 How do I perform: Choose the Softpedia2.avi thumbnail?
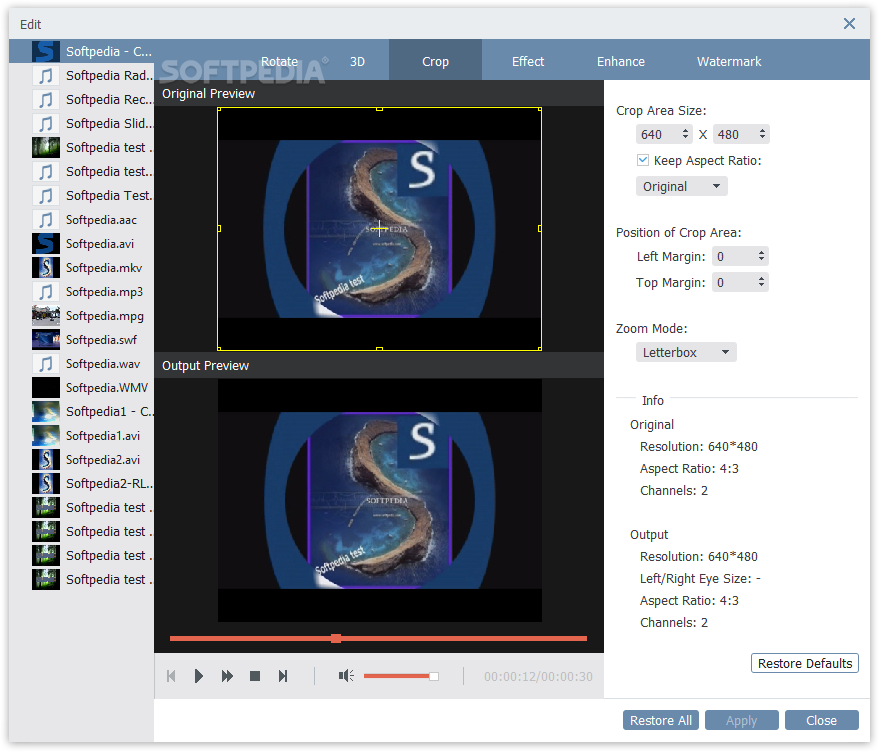pos(46,460)
